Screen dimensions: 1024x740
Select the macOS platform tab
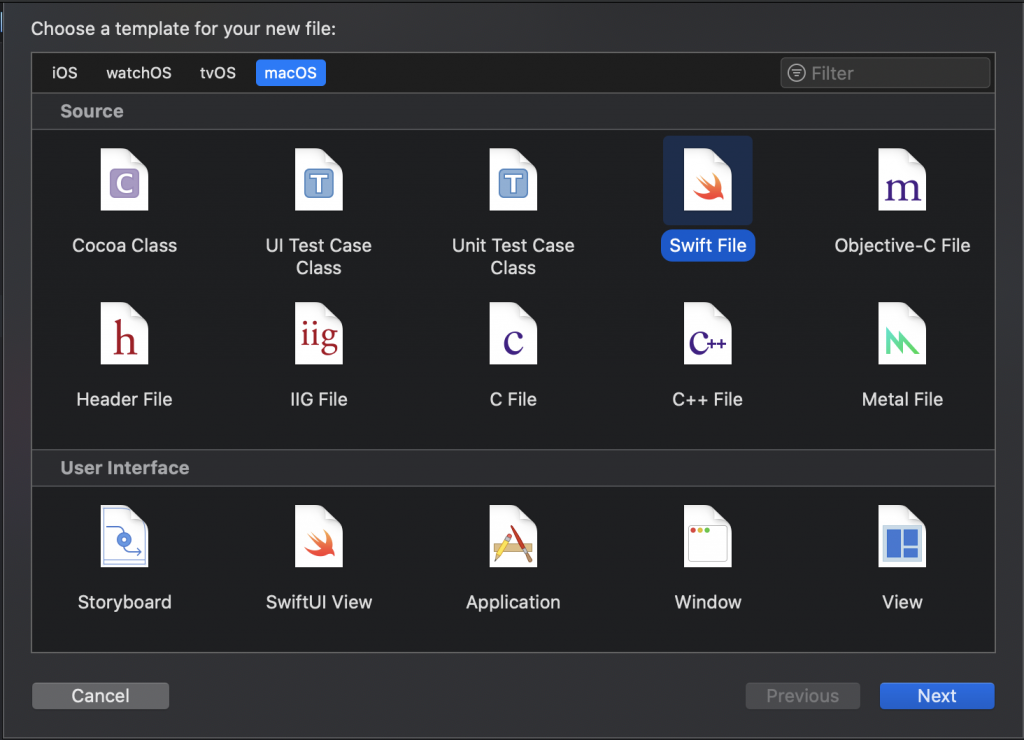click(291, 72)
